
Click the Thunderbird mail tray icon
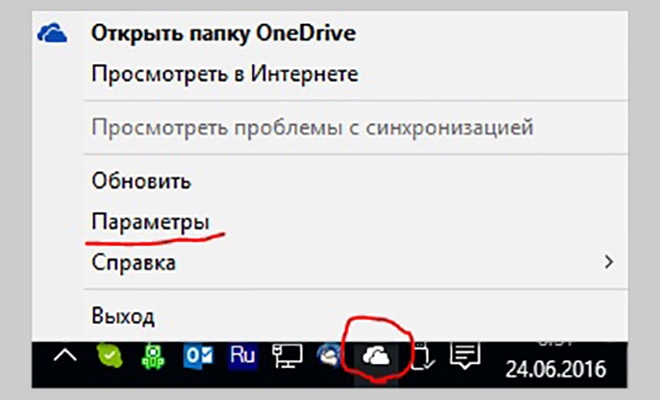[x=330, y=355]
